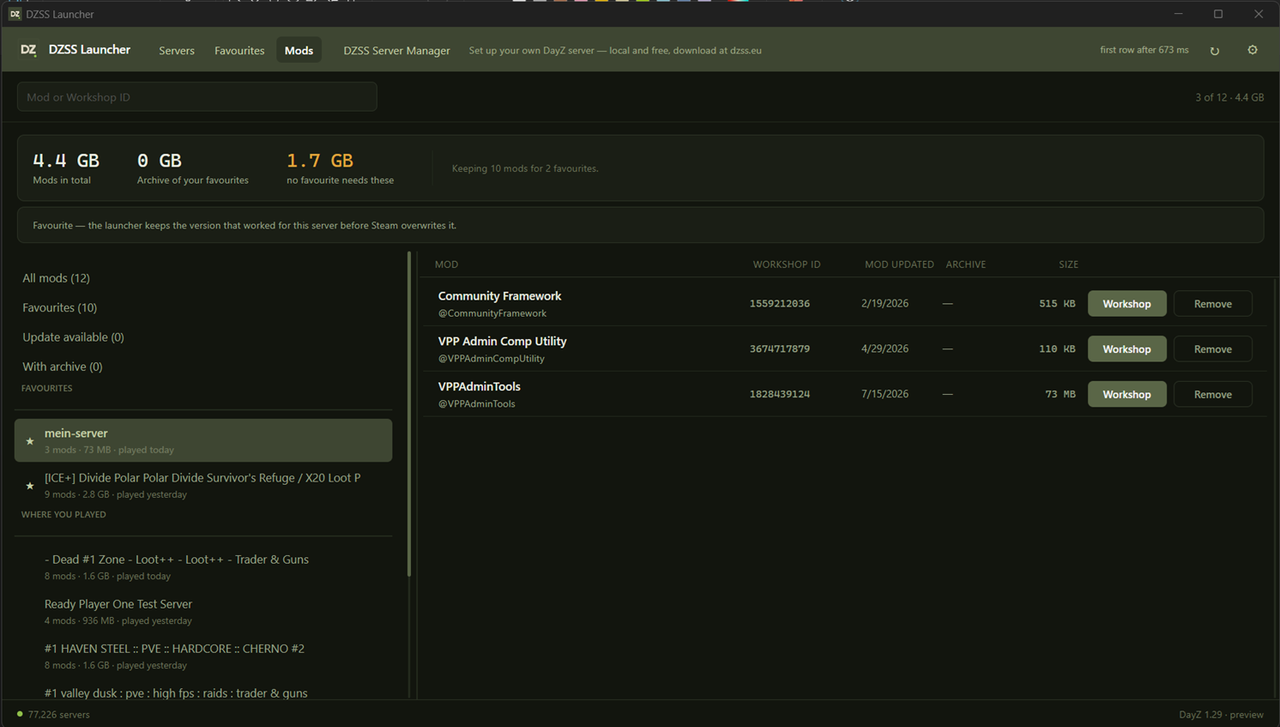Screen dimensions: 1280x727
Task: Open Workshop page for VPP Admin Comp Utility
Action: pos(1127,349)
